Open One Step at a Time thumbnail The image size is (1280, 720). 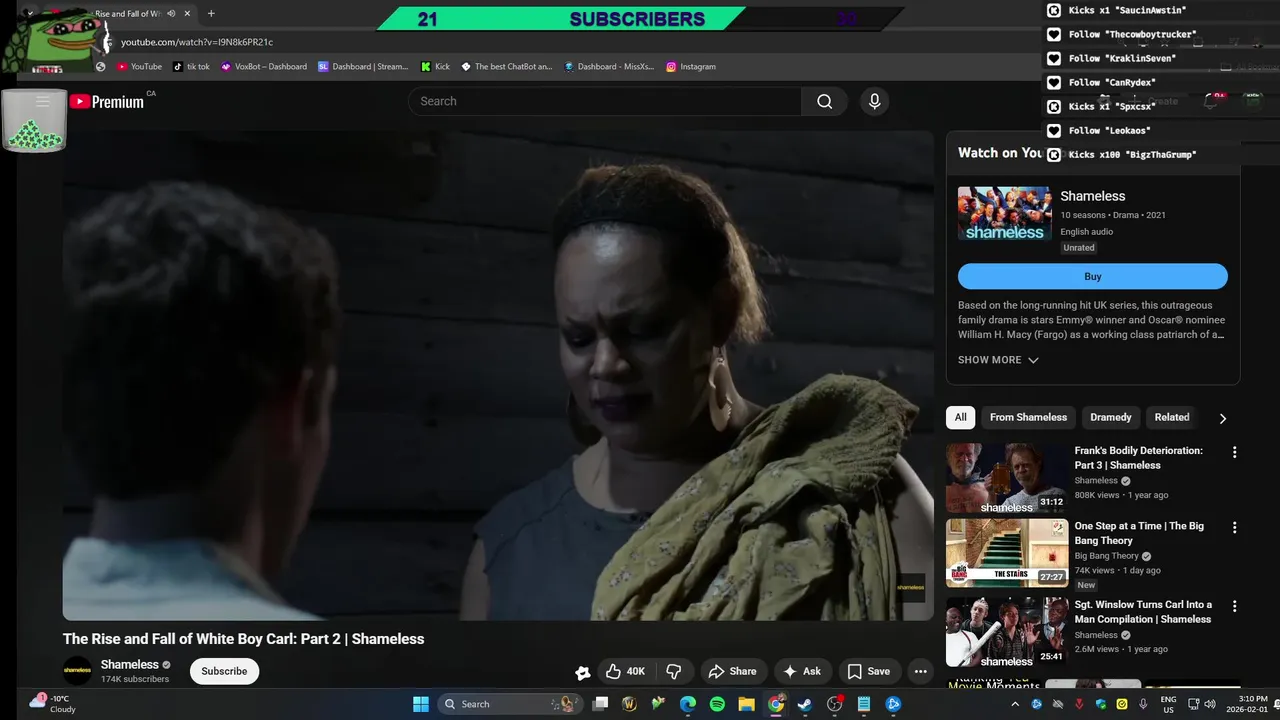pos(1007,553)
